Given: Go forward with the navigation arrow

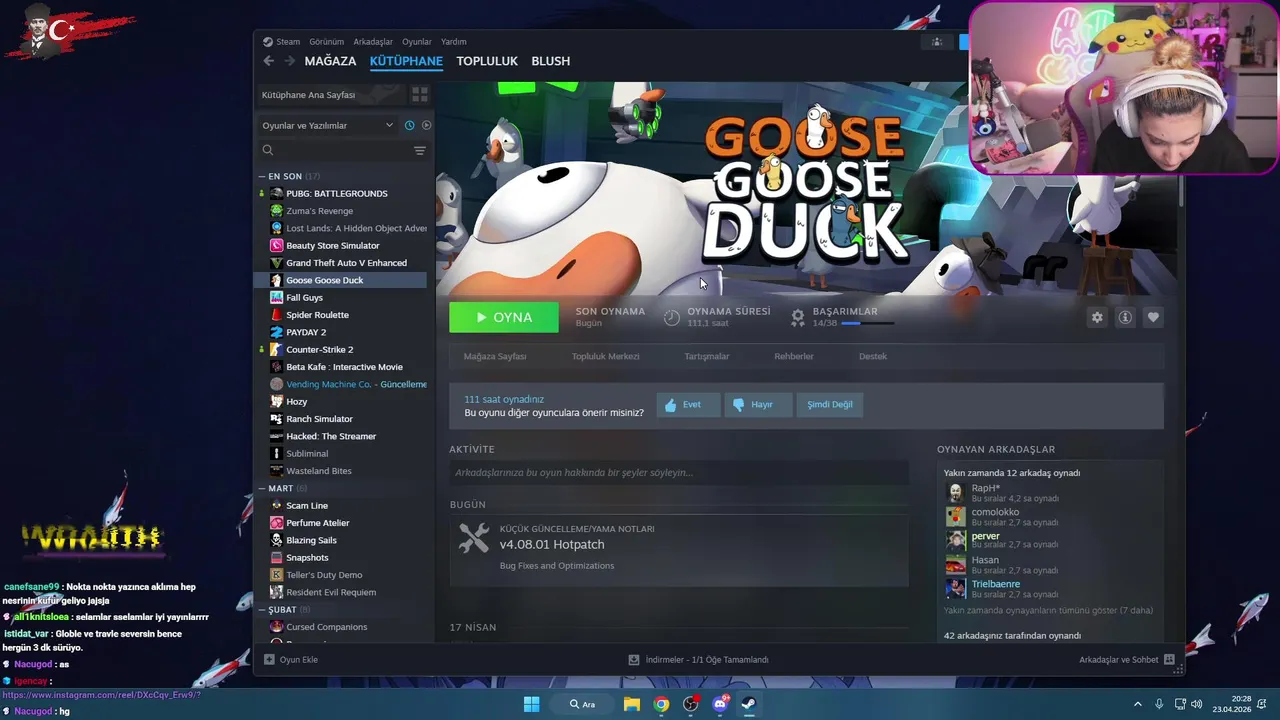Looking at the screenshot, I should 290,61.
